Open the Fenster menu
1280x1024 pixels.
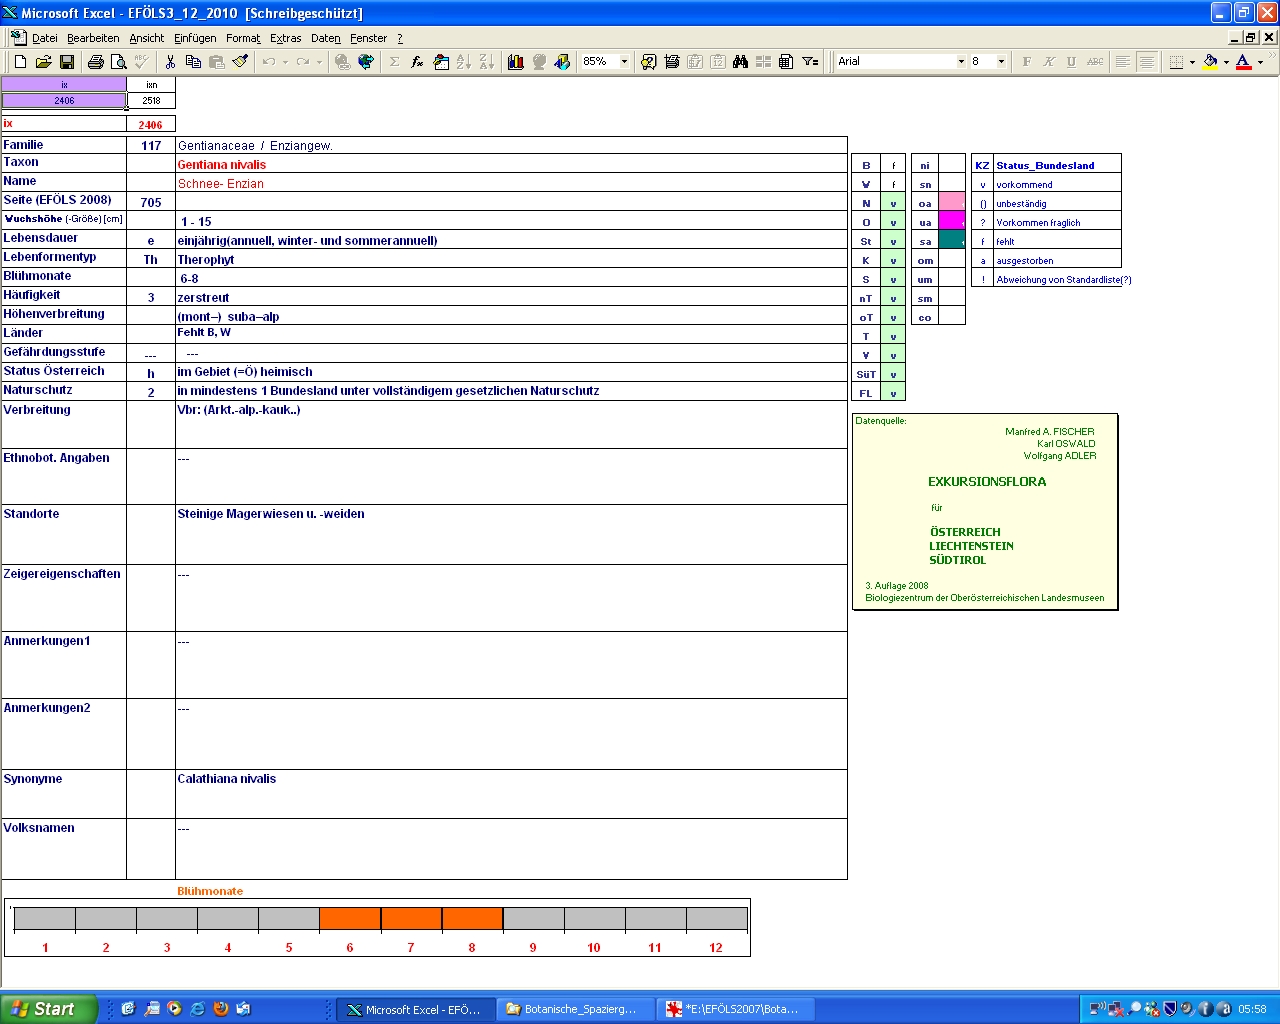368,38
